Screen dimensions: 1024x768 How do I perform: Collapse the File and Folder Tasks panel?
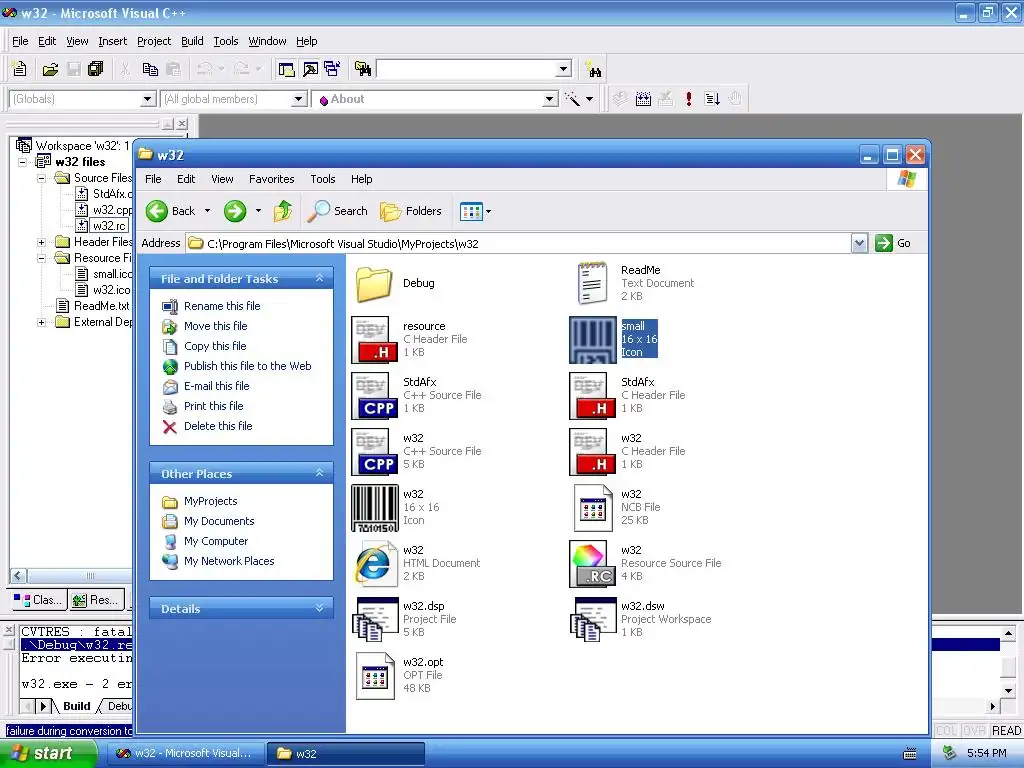pos(319,278)
